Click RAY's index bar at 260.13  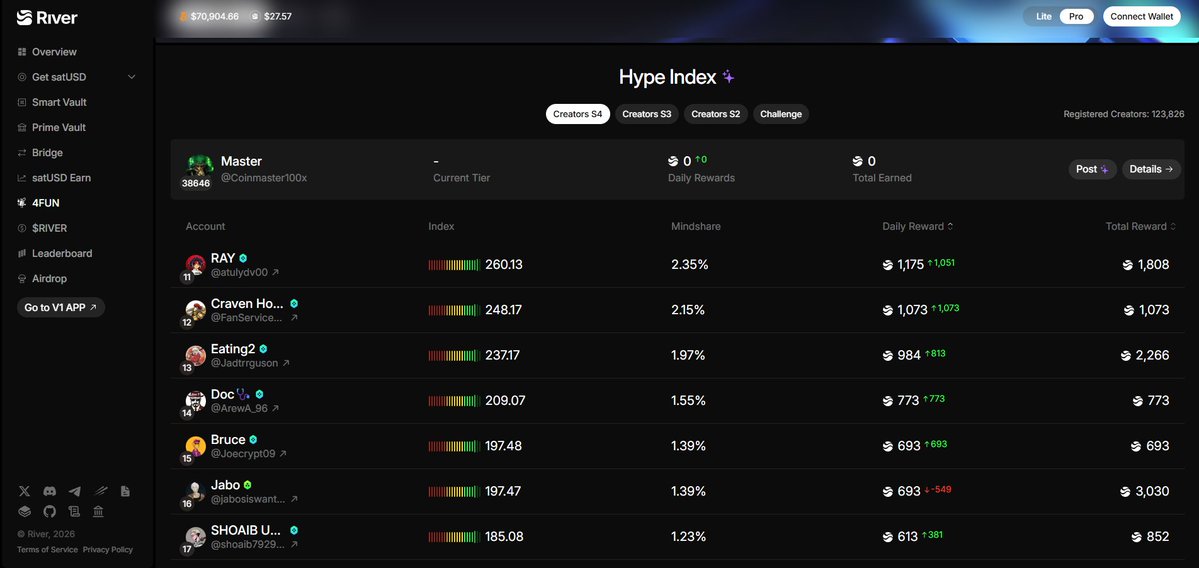[454, 265]
